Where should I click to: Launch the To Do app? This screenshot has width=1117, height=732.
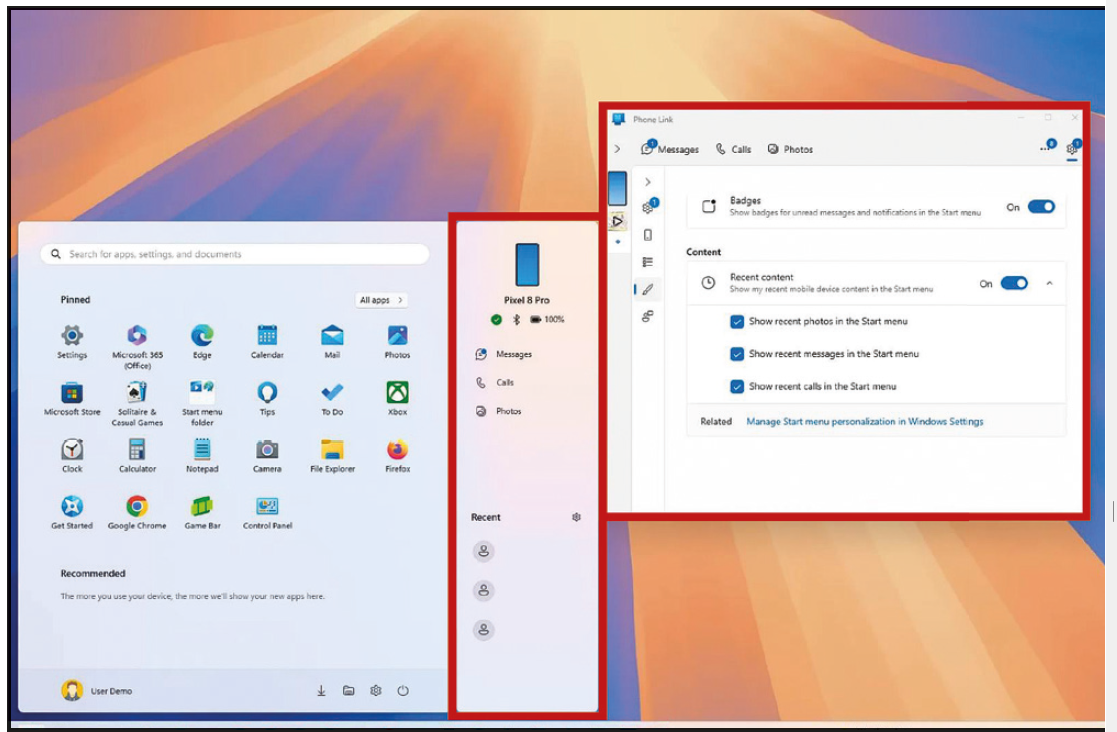332,398
